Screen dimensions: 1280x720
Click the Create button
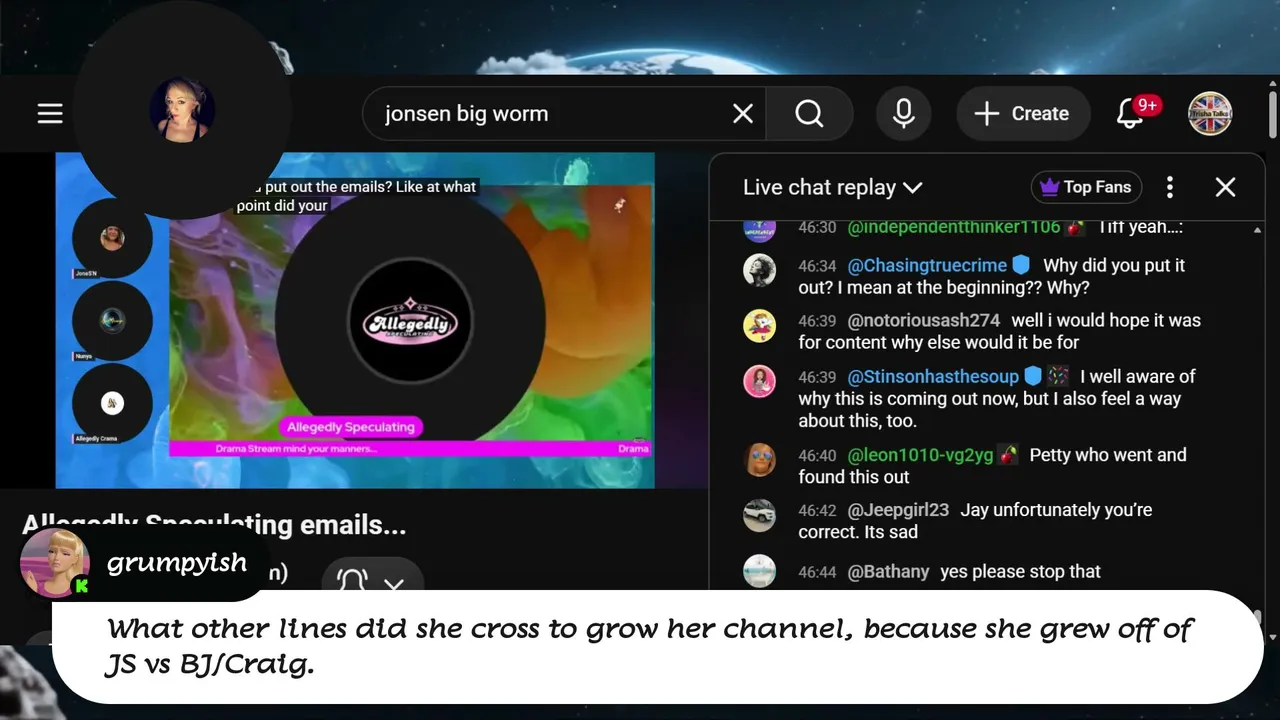[x=1022, y=114]
